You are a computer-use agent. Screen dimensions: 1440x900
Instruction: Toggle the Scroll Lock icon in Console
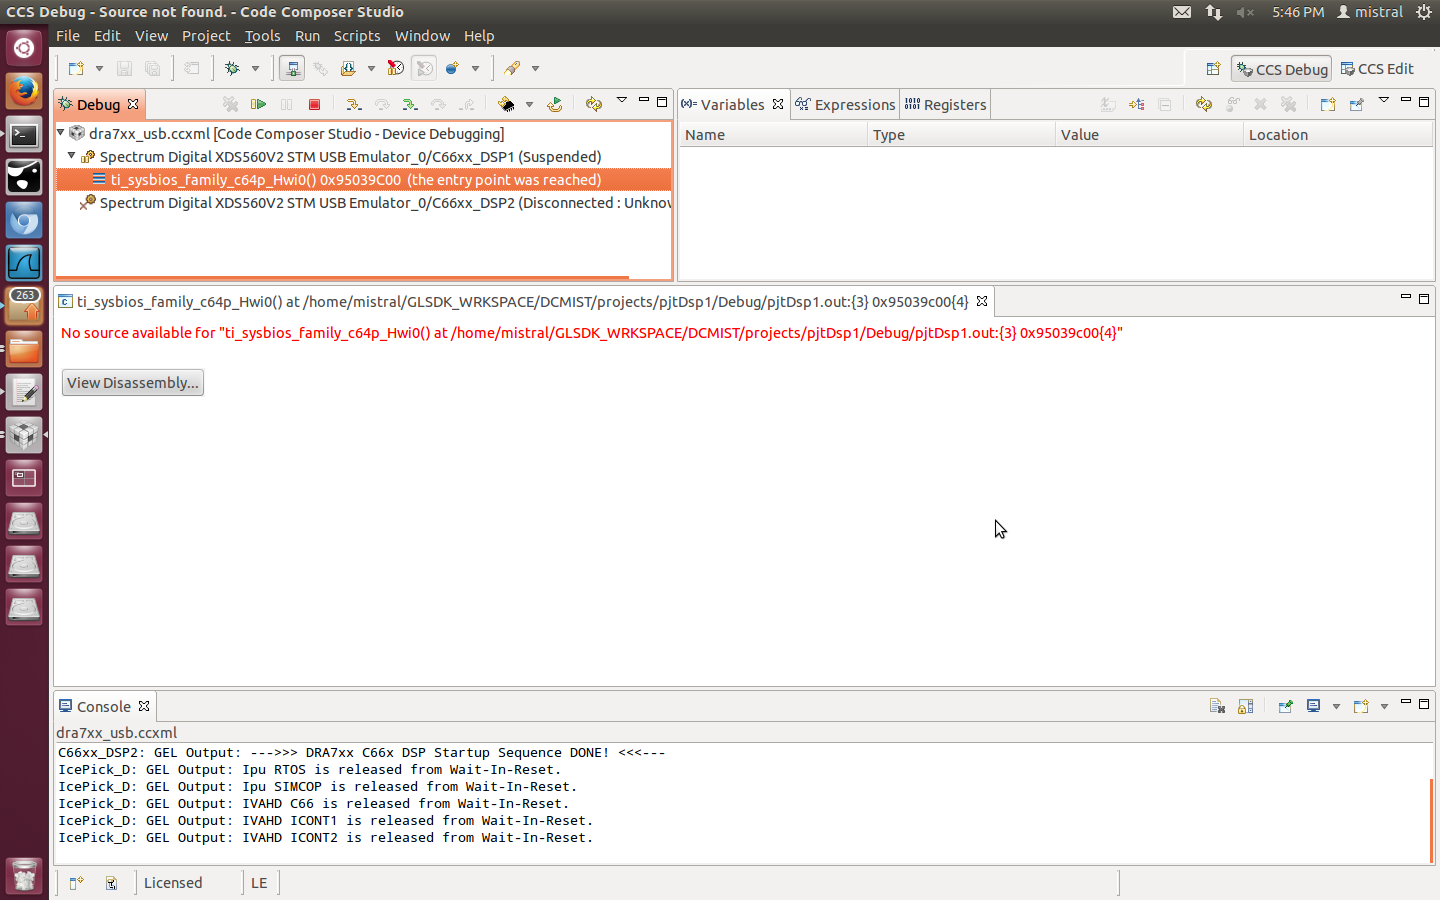(x=1245, y=706)
